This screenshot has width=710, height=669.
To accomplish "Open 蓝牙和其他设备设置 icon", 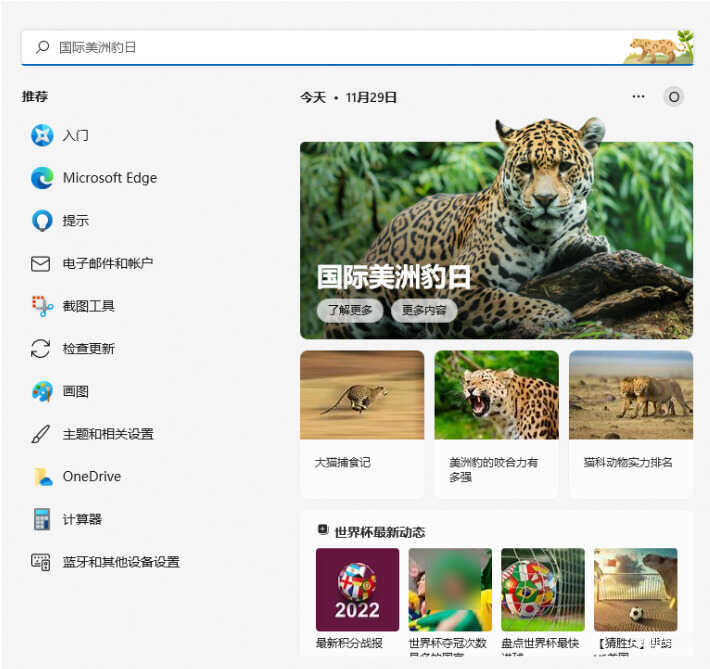I will [41, 562].
